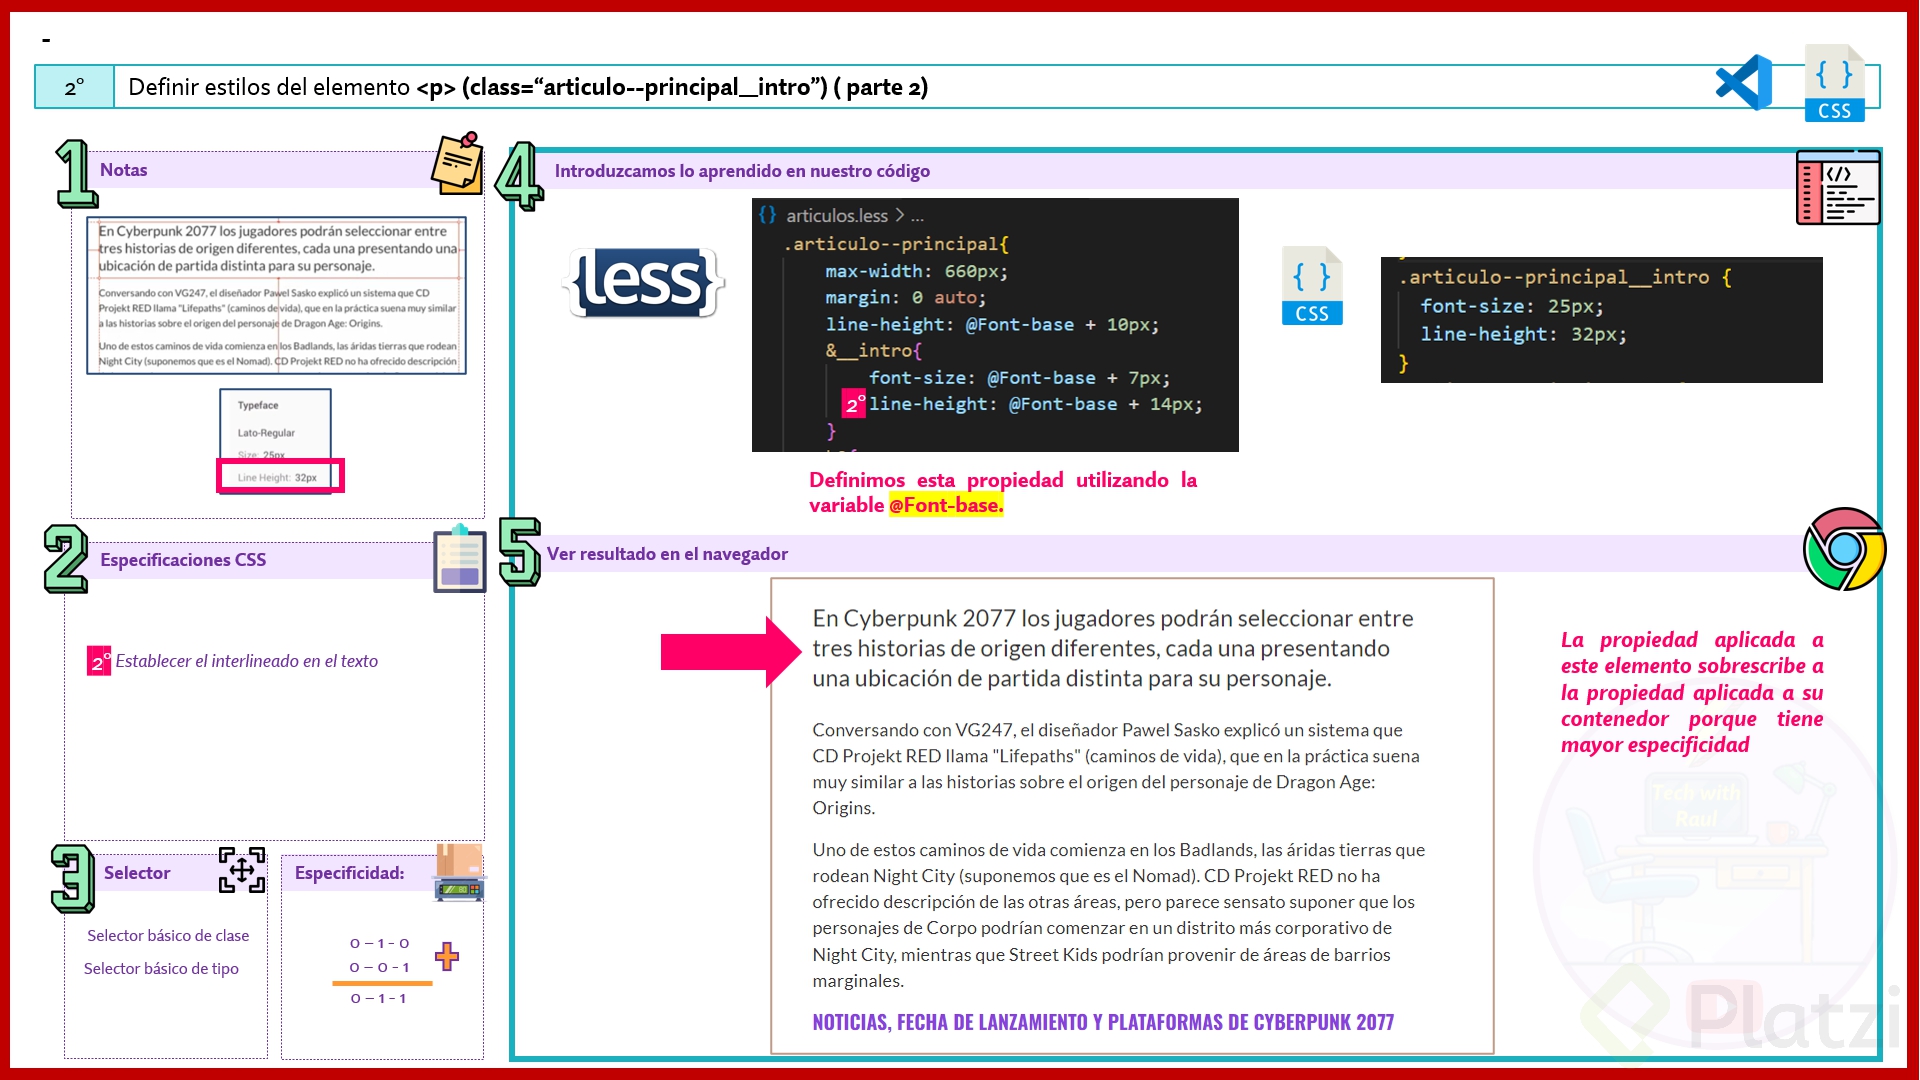
Task: Click the small CSS icon beside compiled code
Action: click(x=1311, y=287)
